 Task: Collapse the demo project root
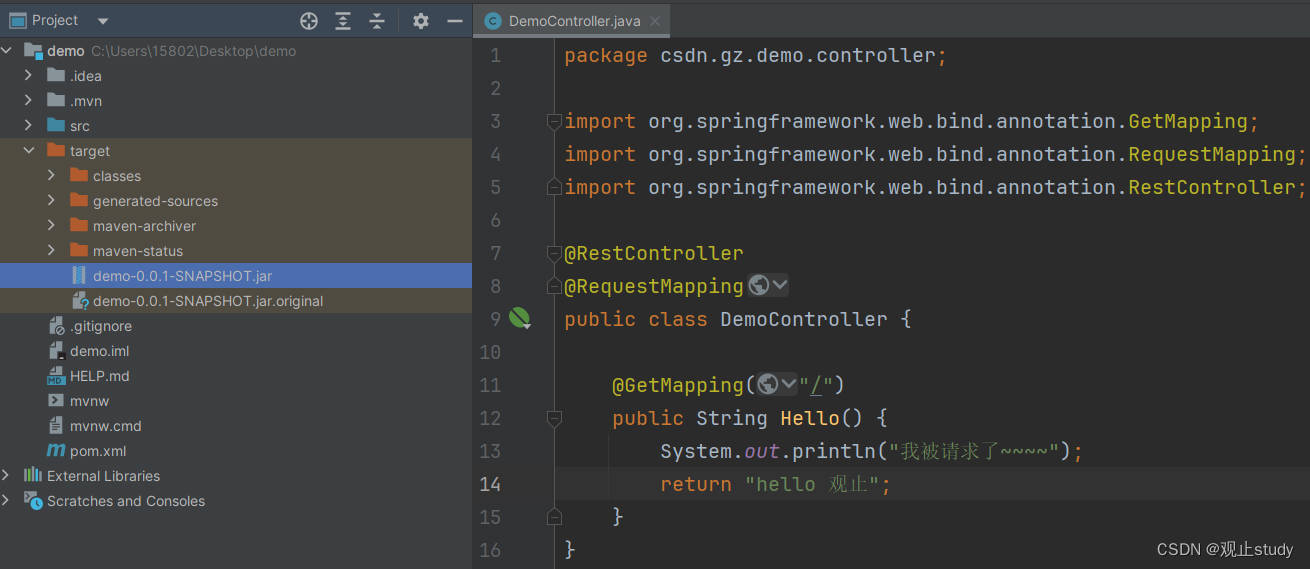[x=8, y=51]
